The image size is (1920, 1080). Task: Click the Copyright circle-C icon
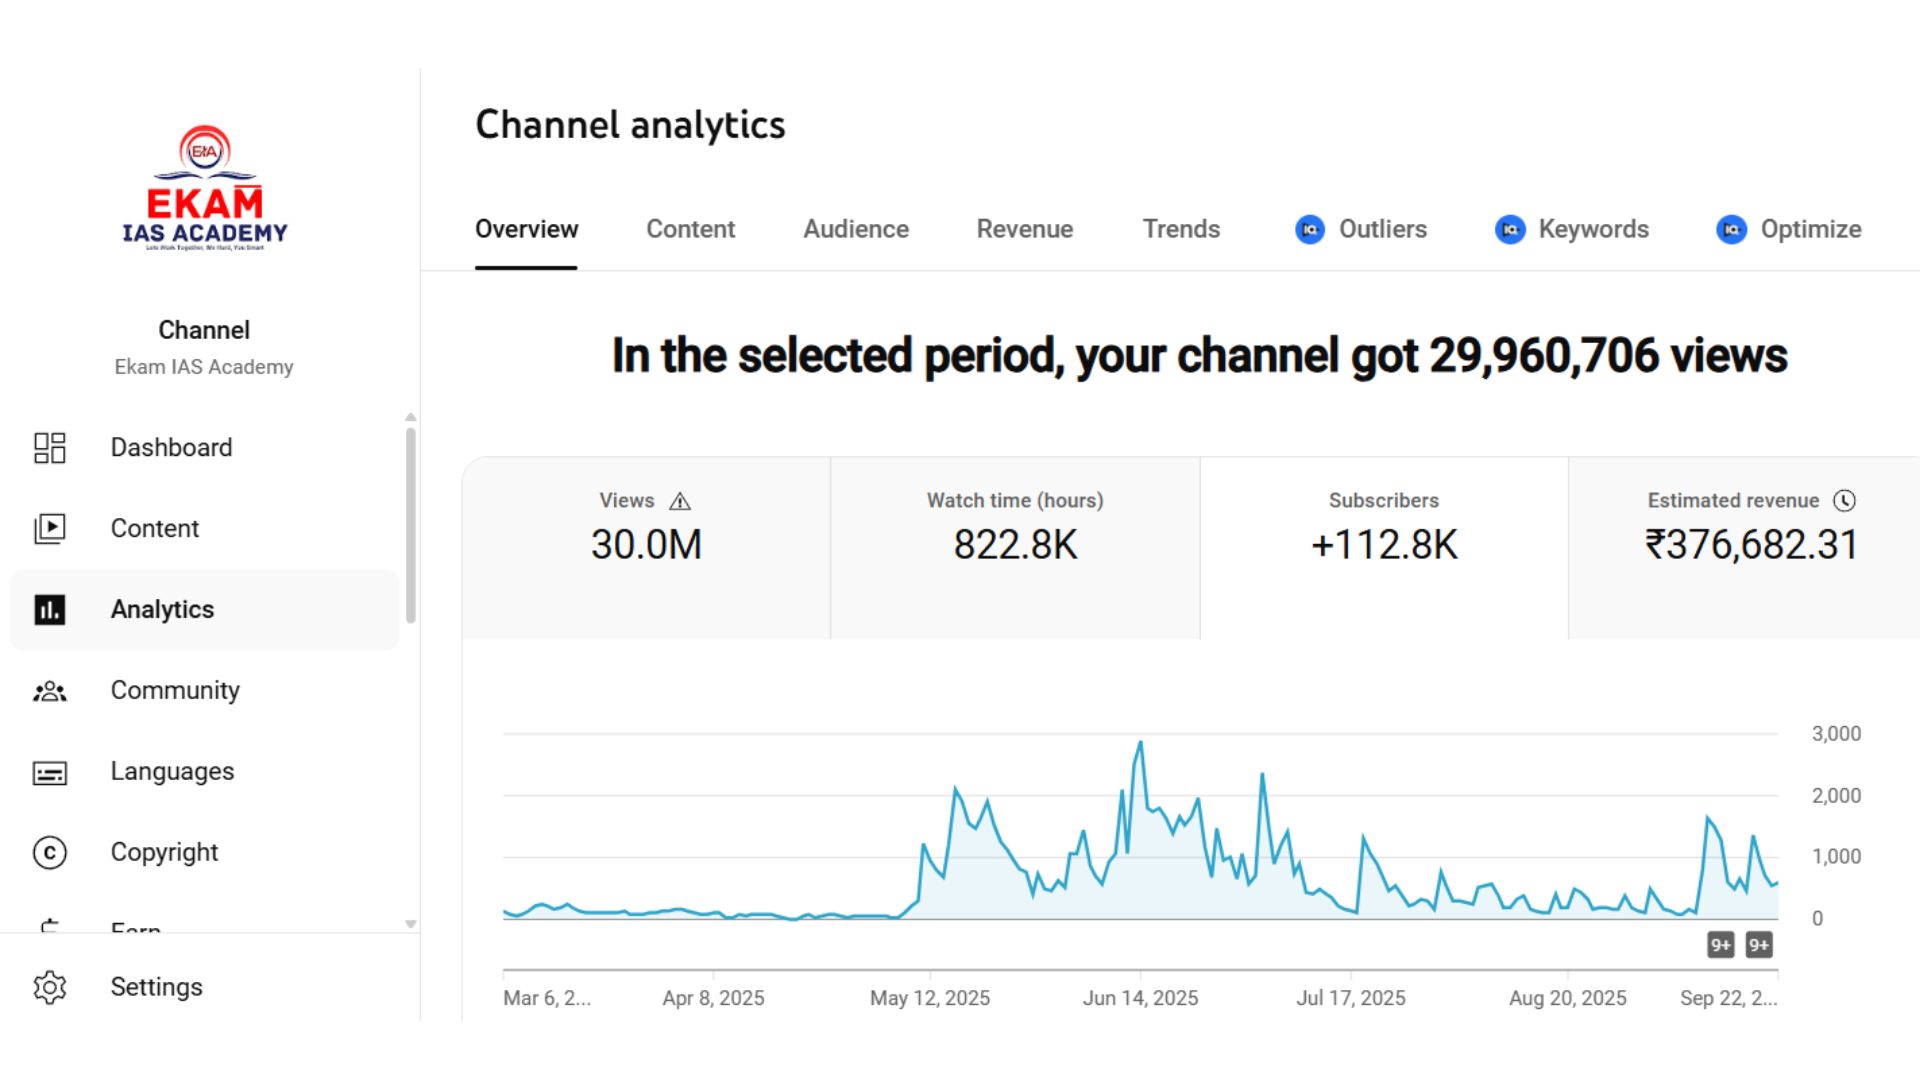tap(50, 853)
